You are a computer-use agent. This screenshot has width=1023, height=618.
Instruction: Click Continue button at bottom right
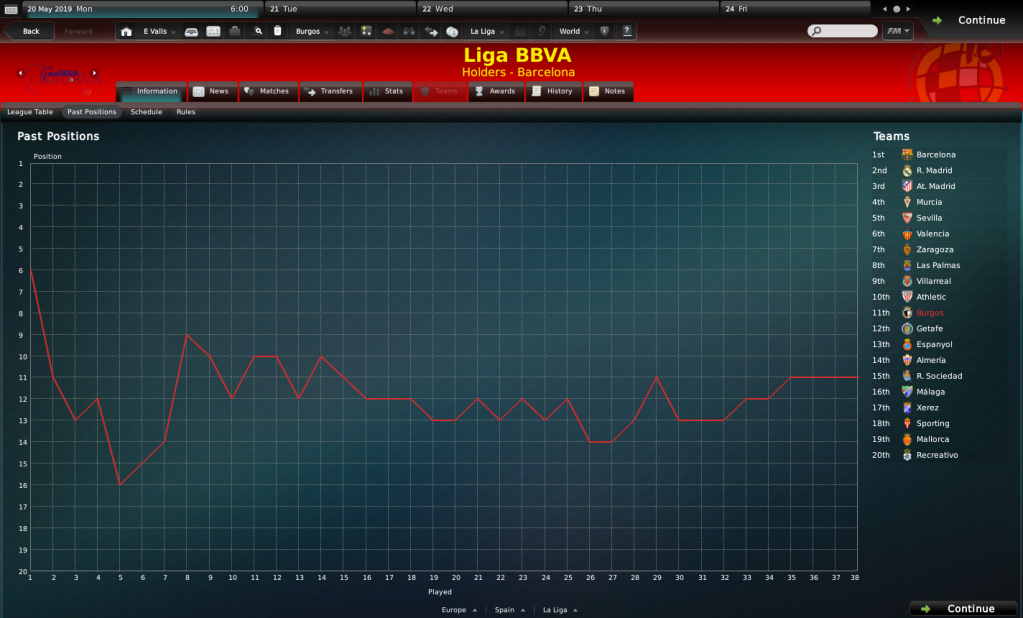click(963, 609)
